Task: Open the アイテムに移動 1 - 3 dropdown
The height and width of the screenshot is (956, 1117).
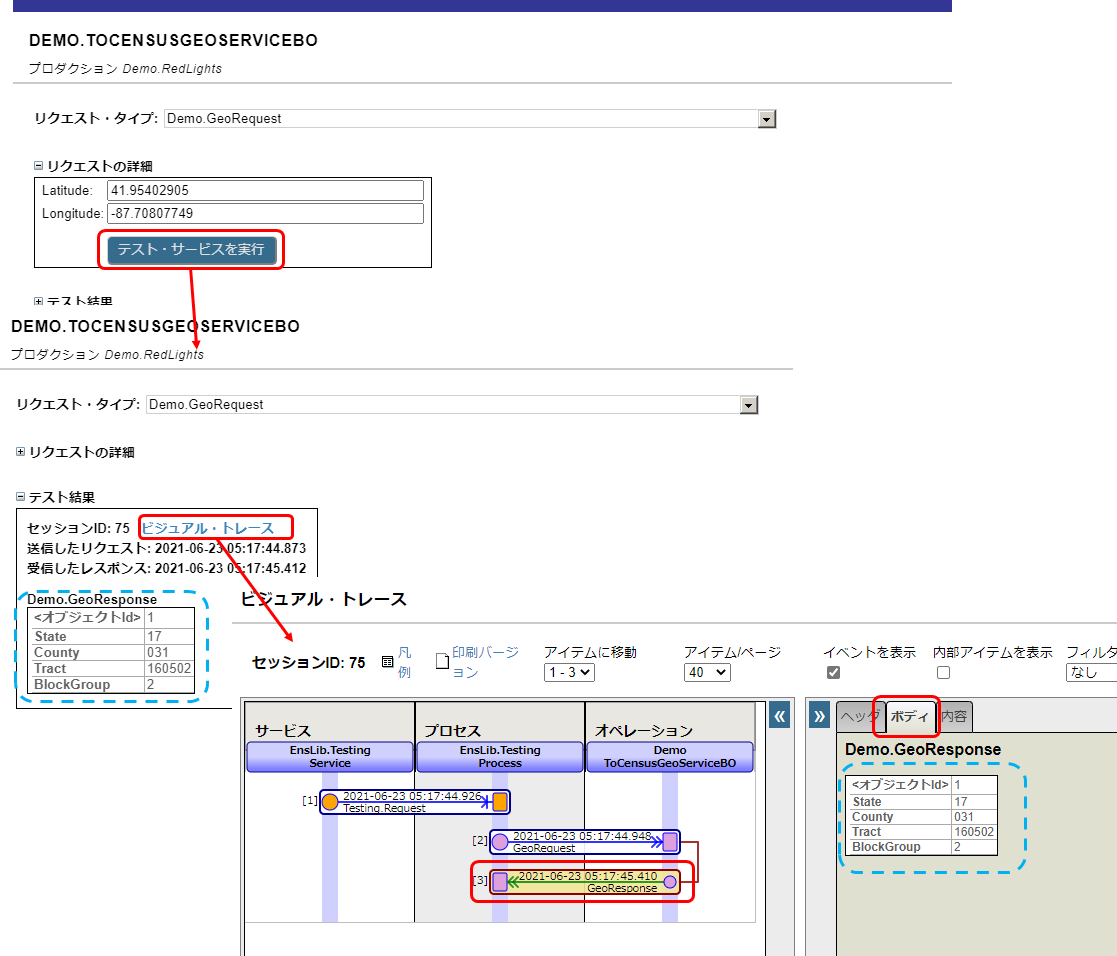Action: 569,673
